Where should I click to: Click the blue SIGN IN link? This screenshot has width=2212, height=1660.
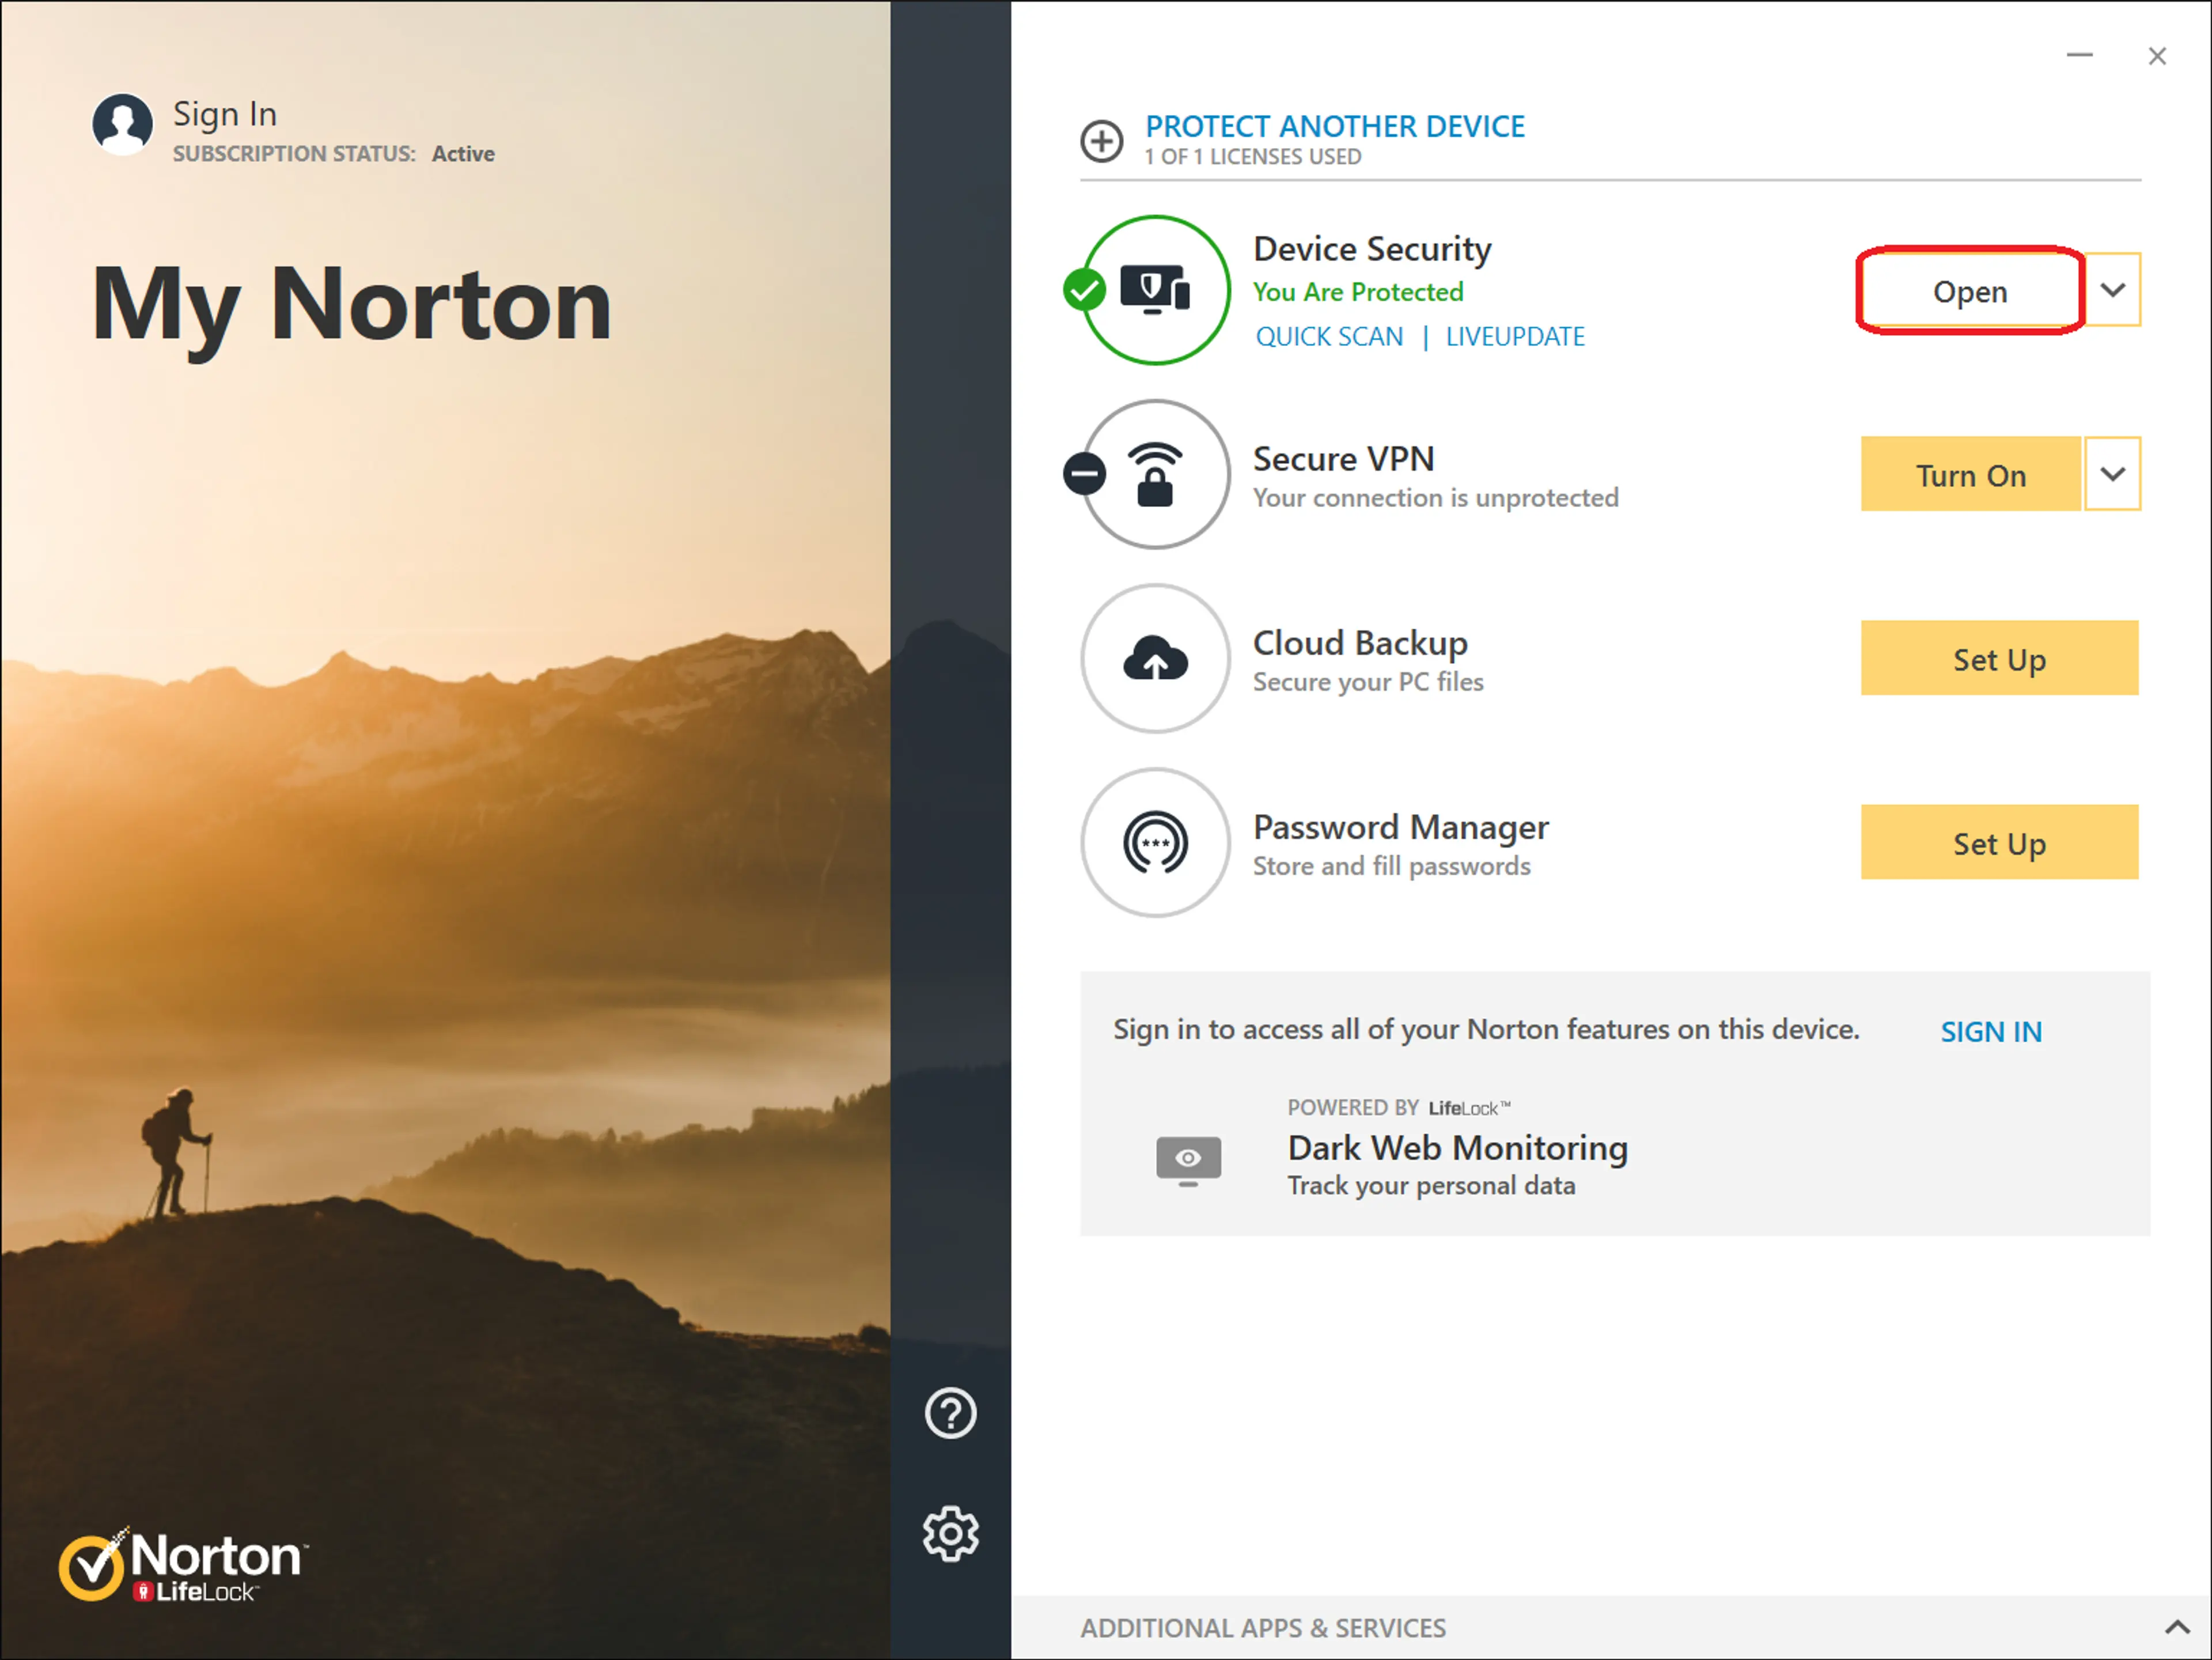coord(1990,1032)
